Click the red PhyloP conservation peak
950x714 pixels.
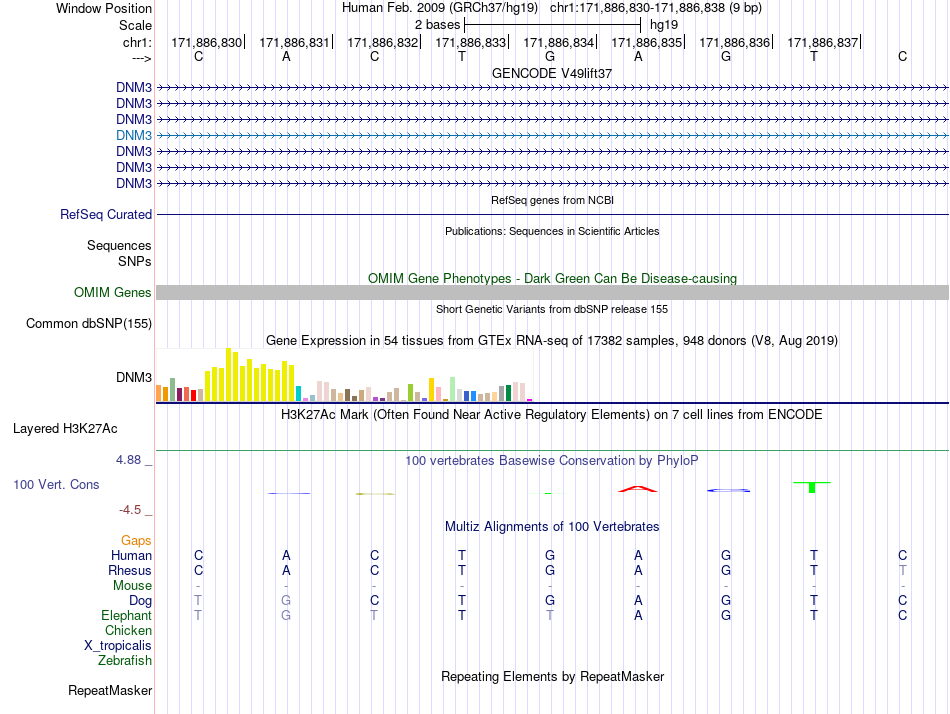pos(638,489)
